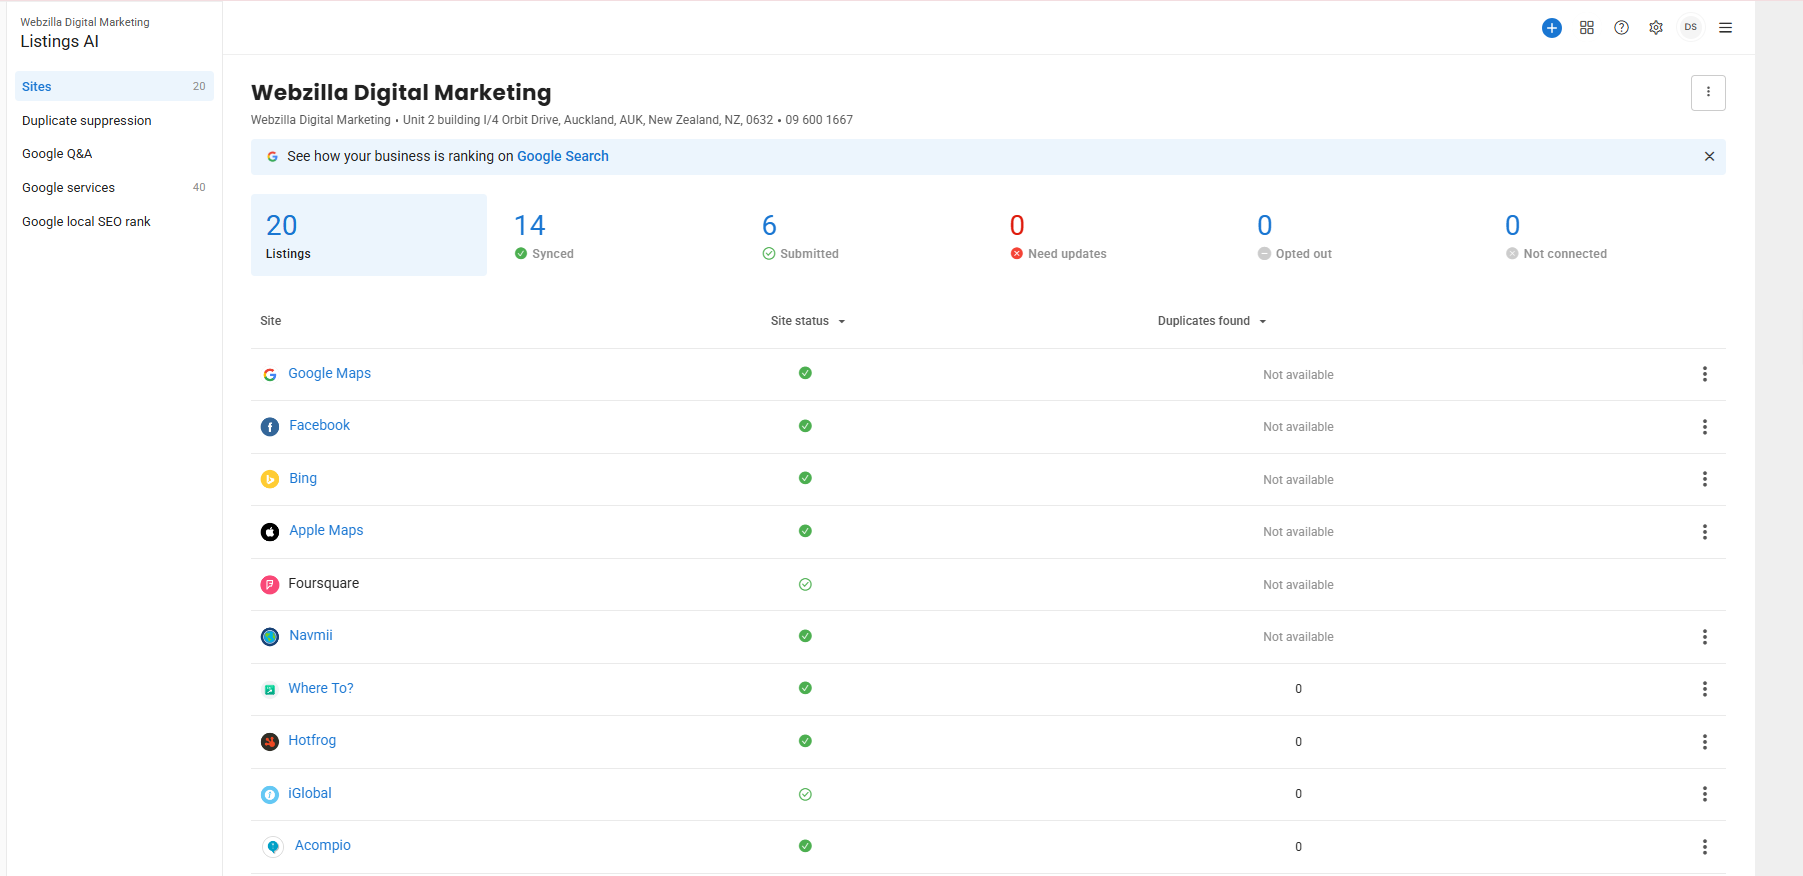Image resolution: width=1803 pixels, height=876 pixels.
Task: Open the Facebook listing link
Action: tap(319, 425)
